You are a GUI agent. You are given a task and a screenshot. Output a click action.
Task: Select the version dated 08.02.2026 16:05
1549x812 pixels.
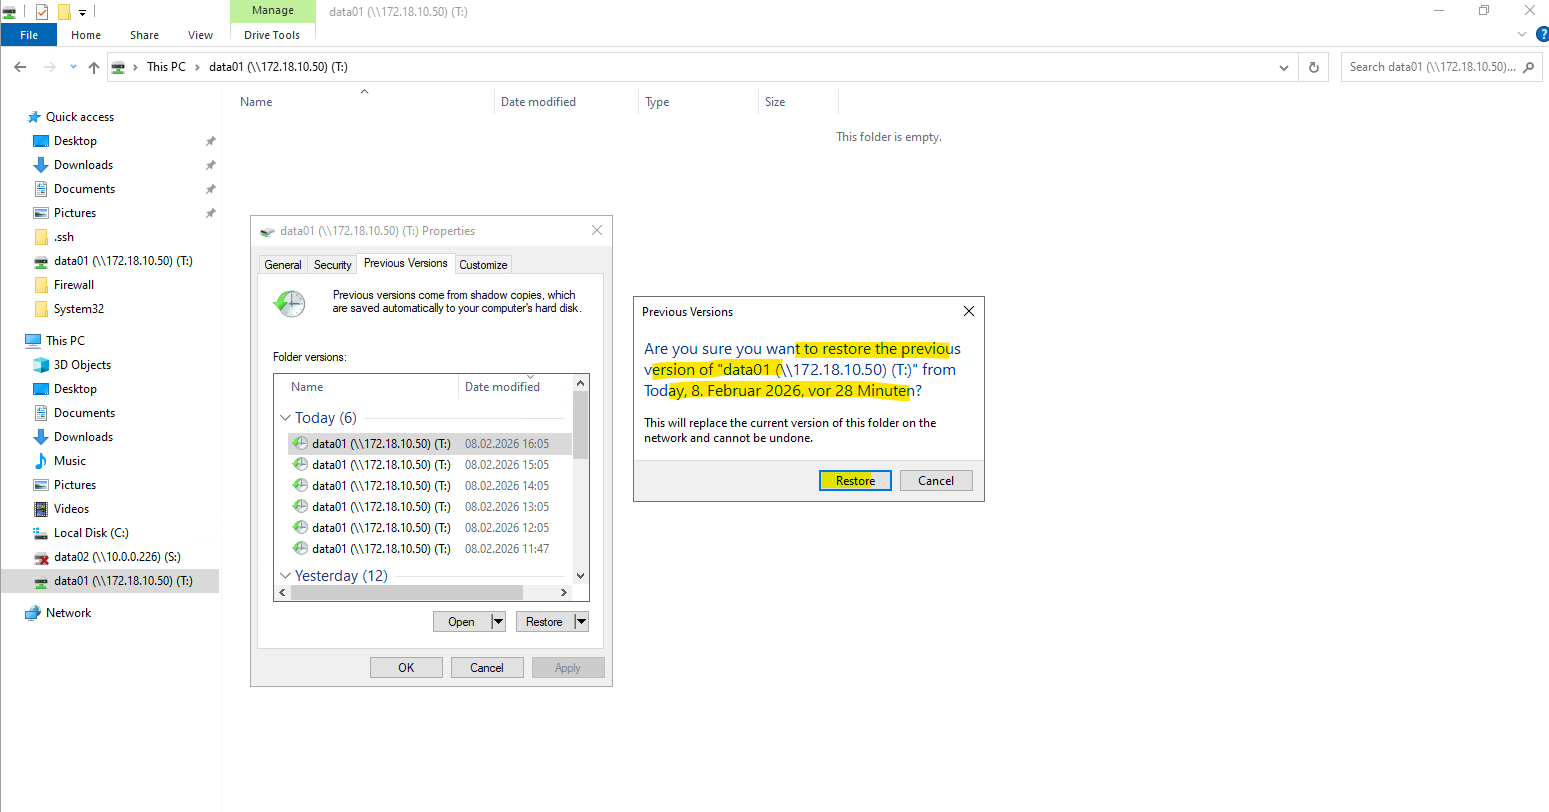click(x=430, y=444)
